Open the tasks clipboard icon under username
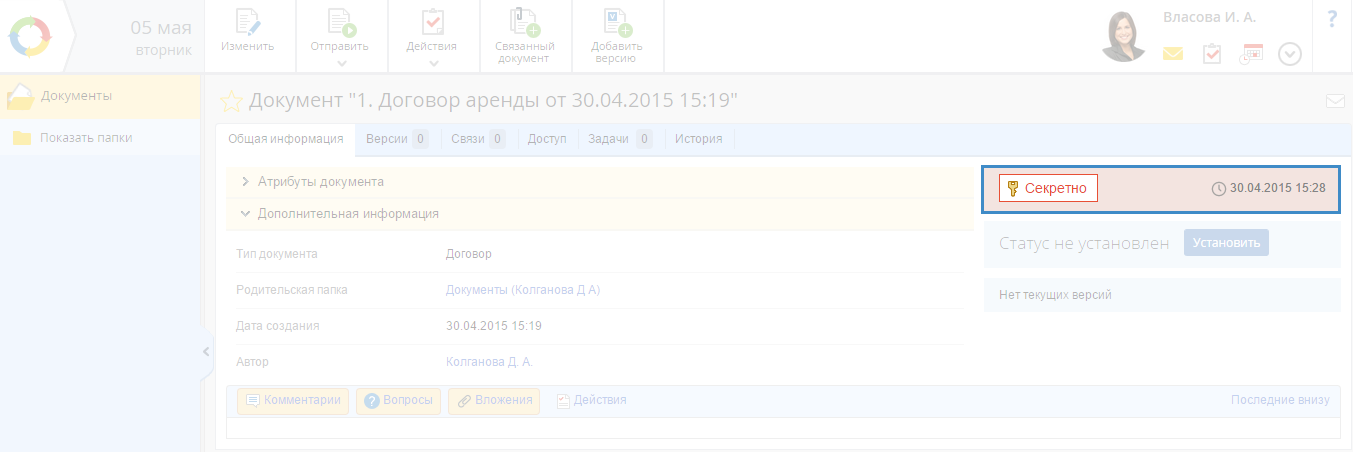This screenshot has width=1353, height=452. coord(1211,54)
